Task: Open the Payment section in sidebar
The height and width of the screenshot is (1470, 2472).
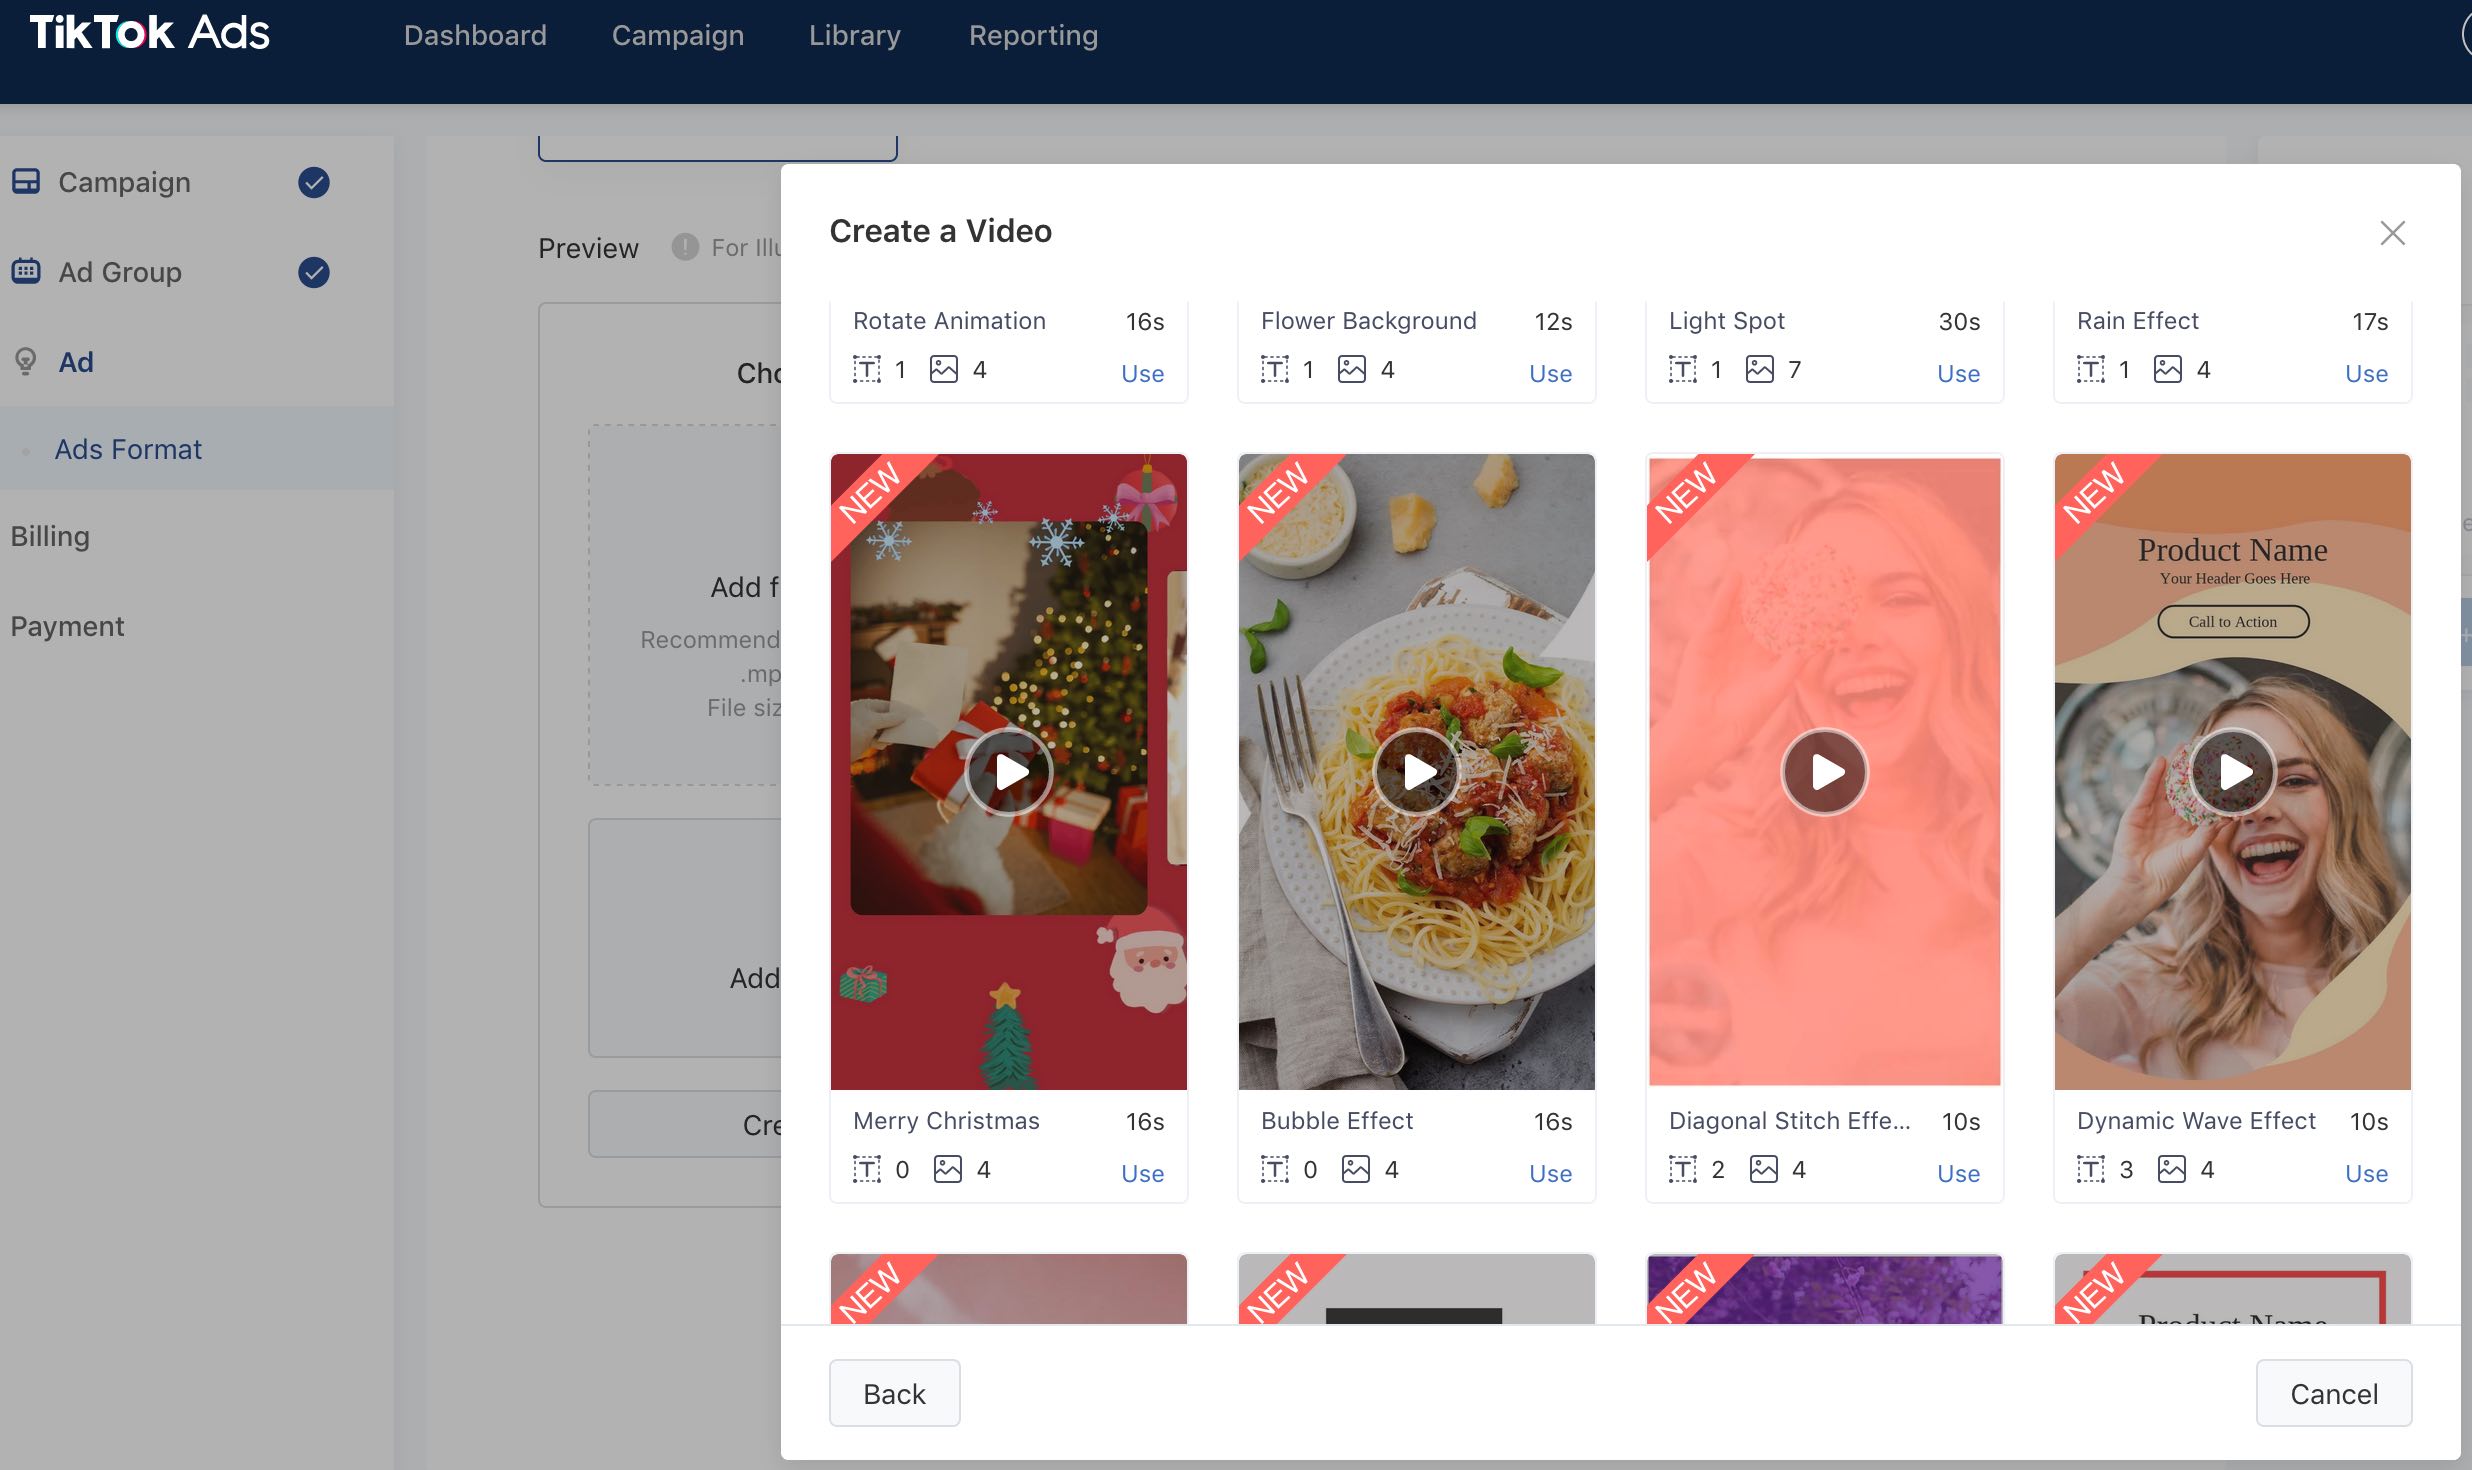Action: (x=67, y=626)
